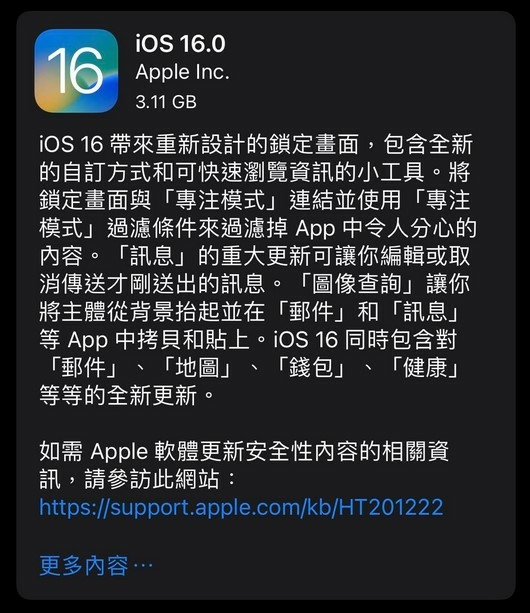Tap the opening line iOS 16 帶來重新設計
The width and height of the screenshot is (530, 613).
click(256, 144)
